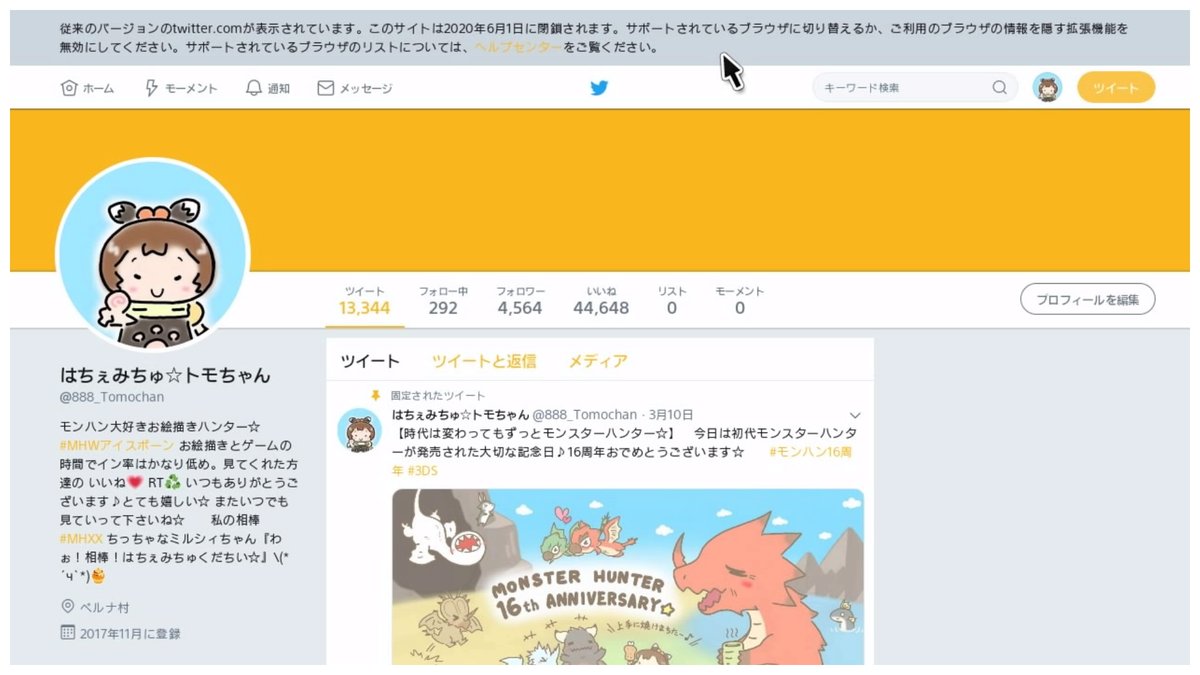Open the 3月10日 tweet timestamp
The width and height of the screenshot is (1200, 675).
tap(672, 415)
